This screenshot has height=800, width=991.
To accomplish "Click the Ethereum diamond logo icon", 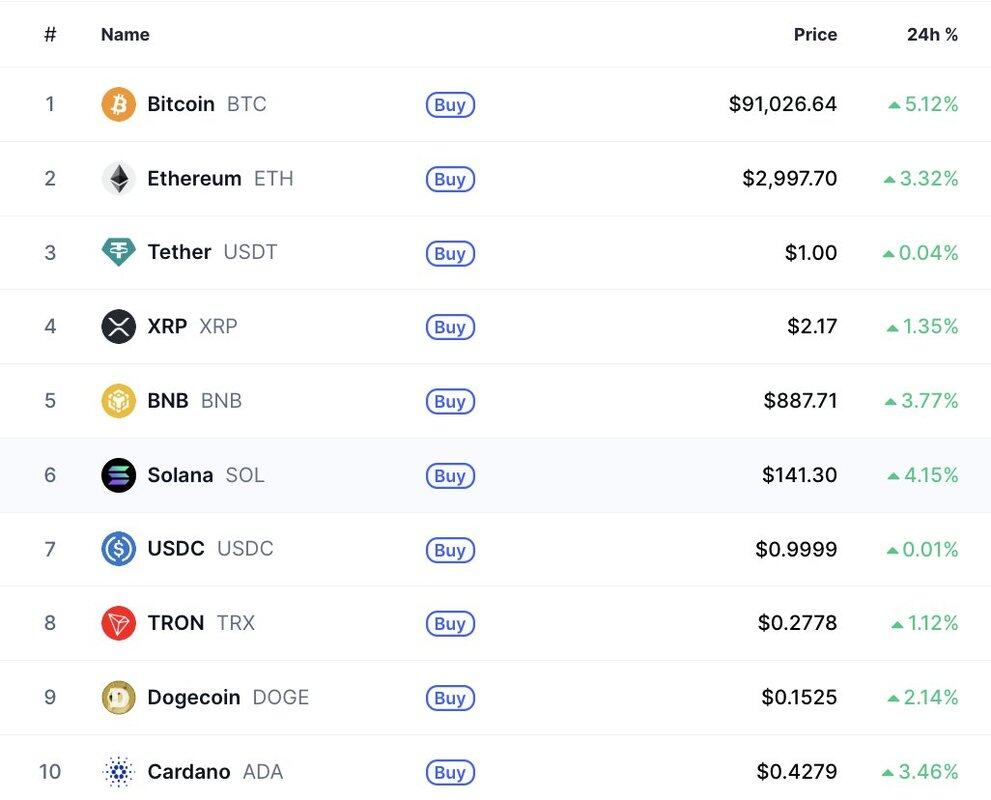I will (x=118, y=179).
